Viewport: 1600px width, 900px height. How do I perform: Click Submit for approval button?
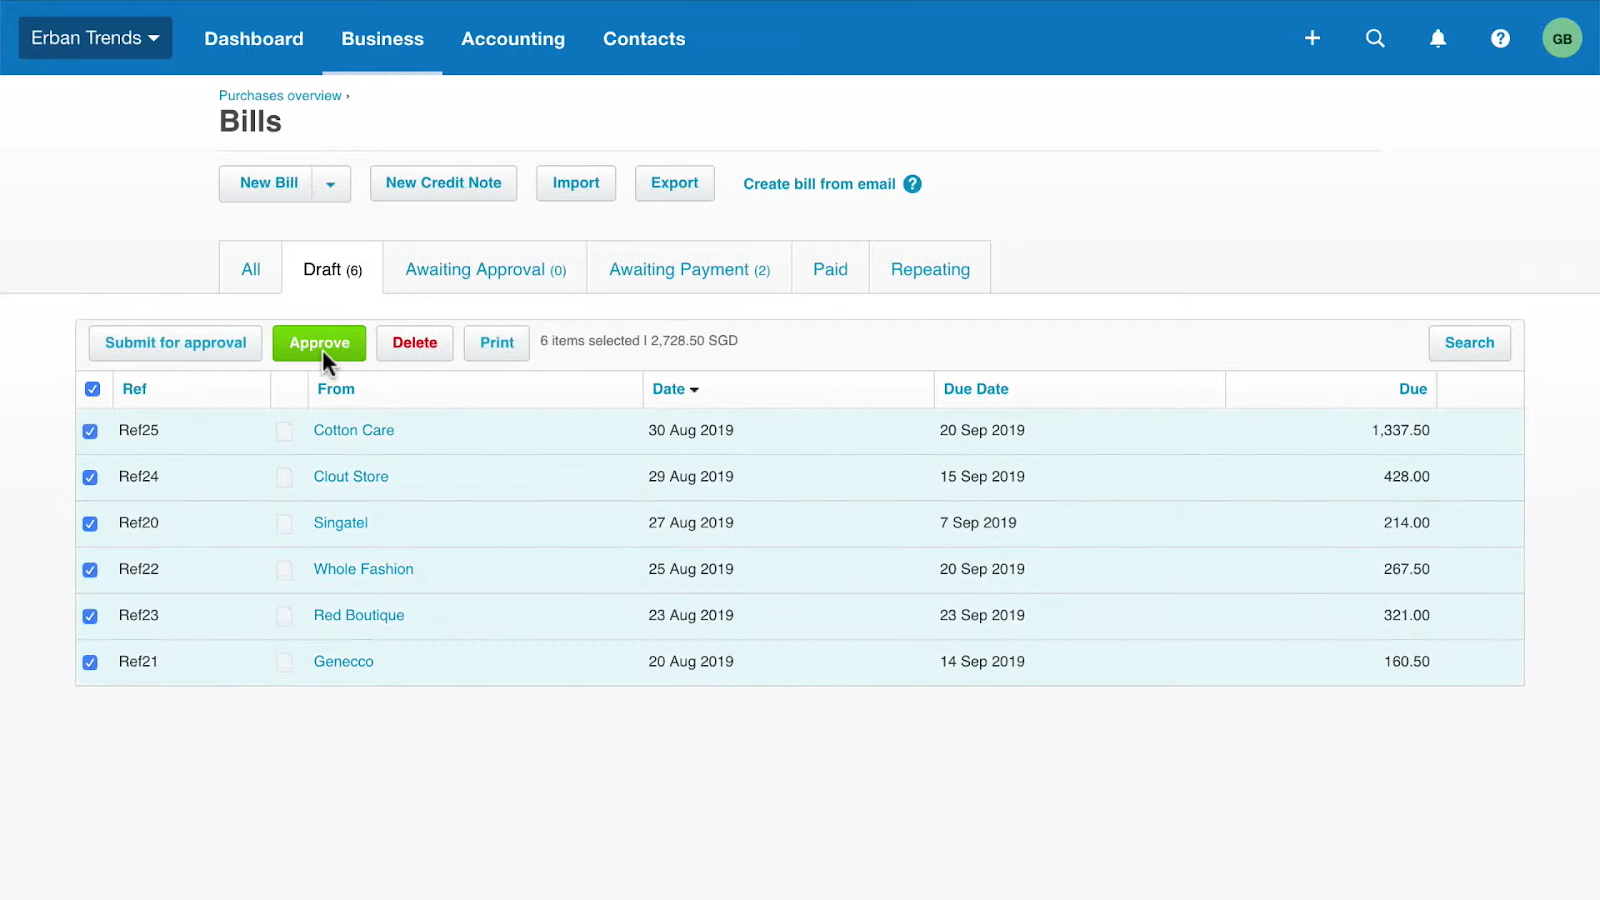(x=175, y=343)
